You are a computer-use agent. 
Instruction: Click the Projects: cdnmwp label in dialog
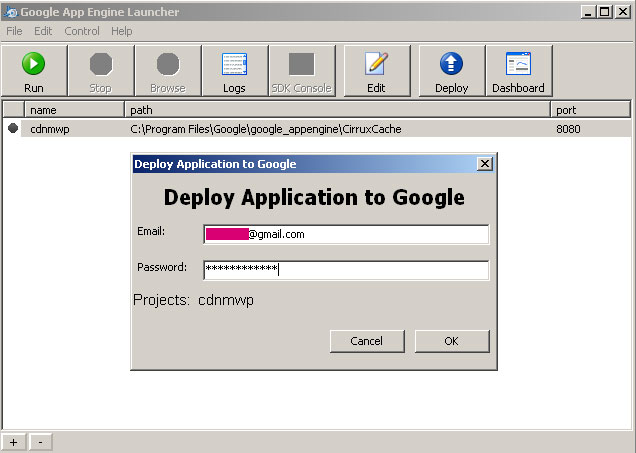[x=193, y=300]
